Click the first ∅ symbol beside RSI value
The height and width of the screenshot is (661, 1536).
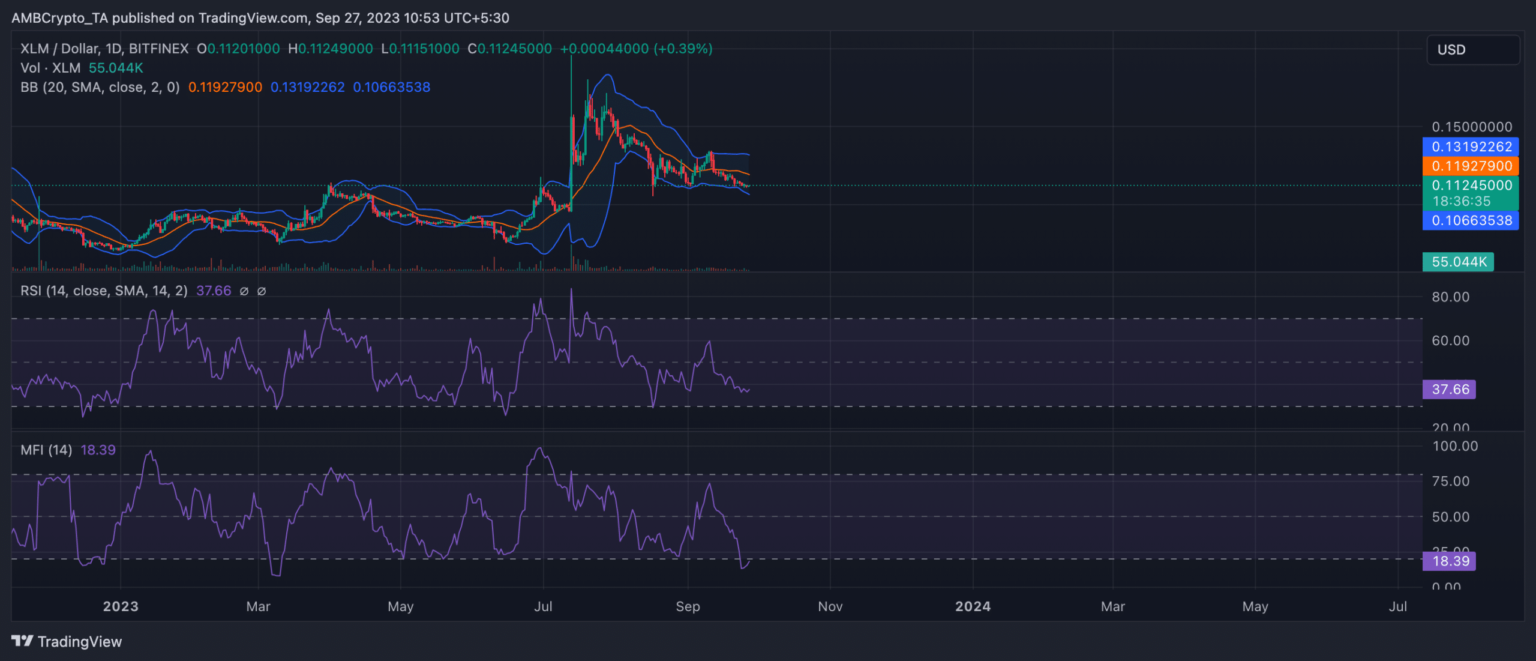[x=245, y=291]
